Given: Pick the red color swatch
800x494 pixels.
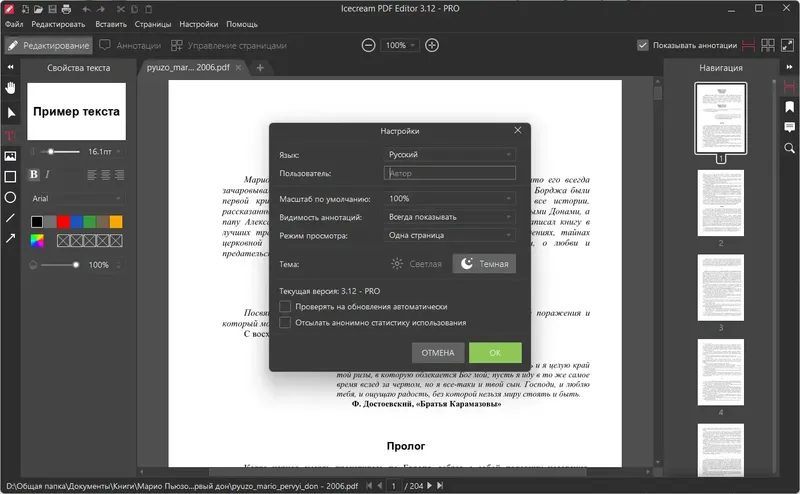Looking at the screenshot, I should pyautogui.click(x=63, y=221).
